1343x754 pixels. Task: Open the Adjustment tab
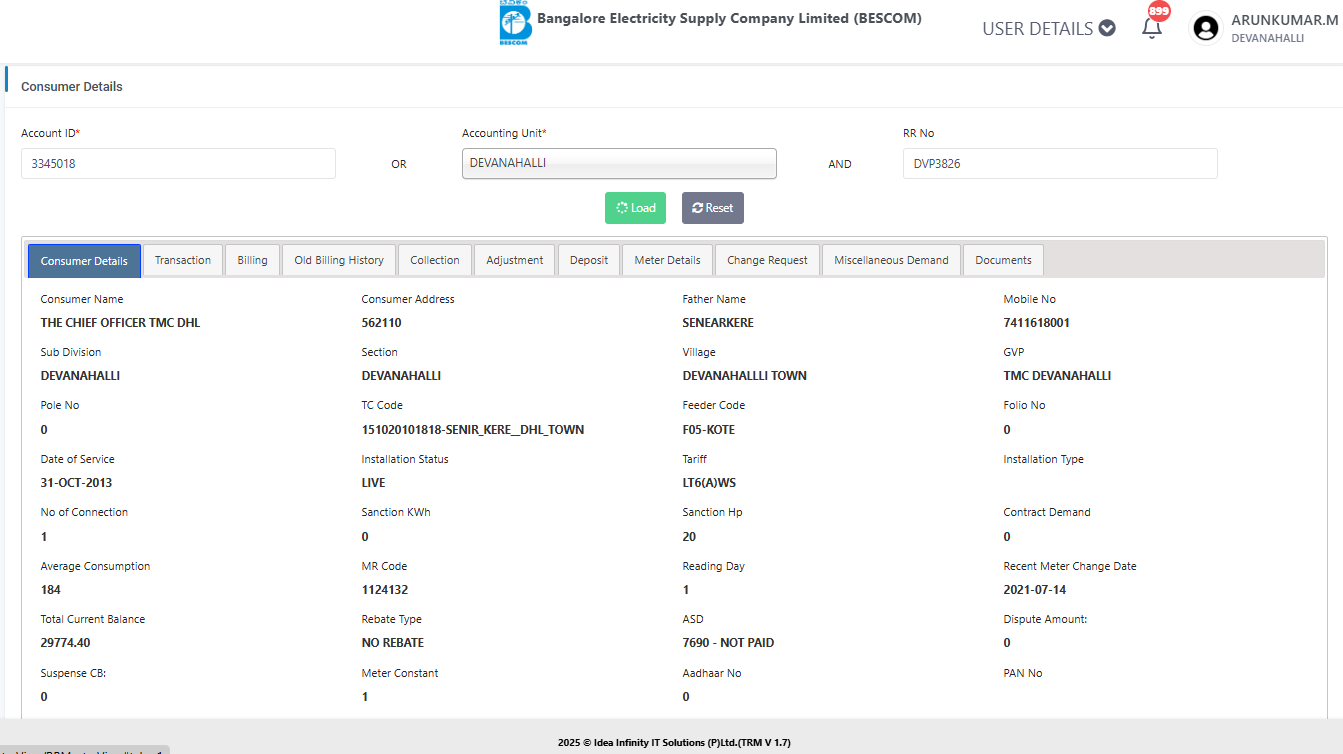(x=515, y=260)
